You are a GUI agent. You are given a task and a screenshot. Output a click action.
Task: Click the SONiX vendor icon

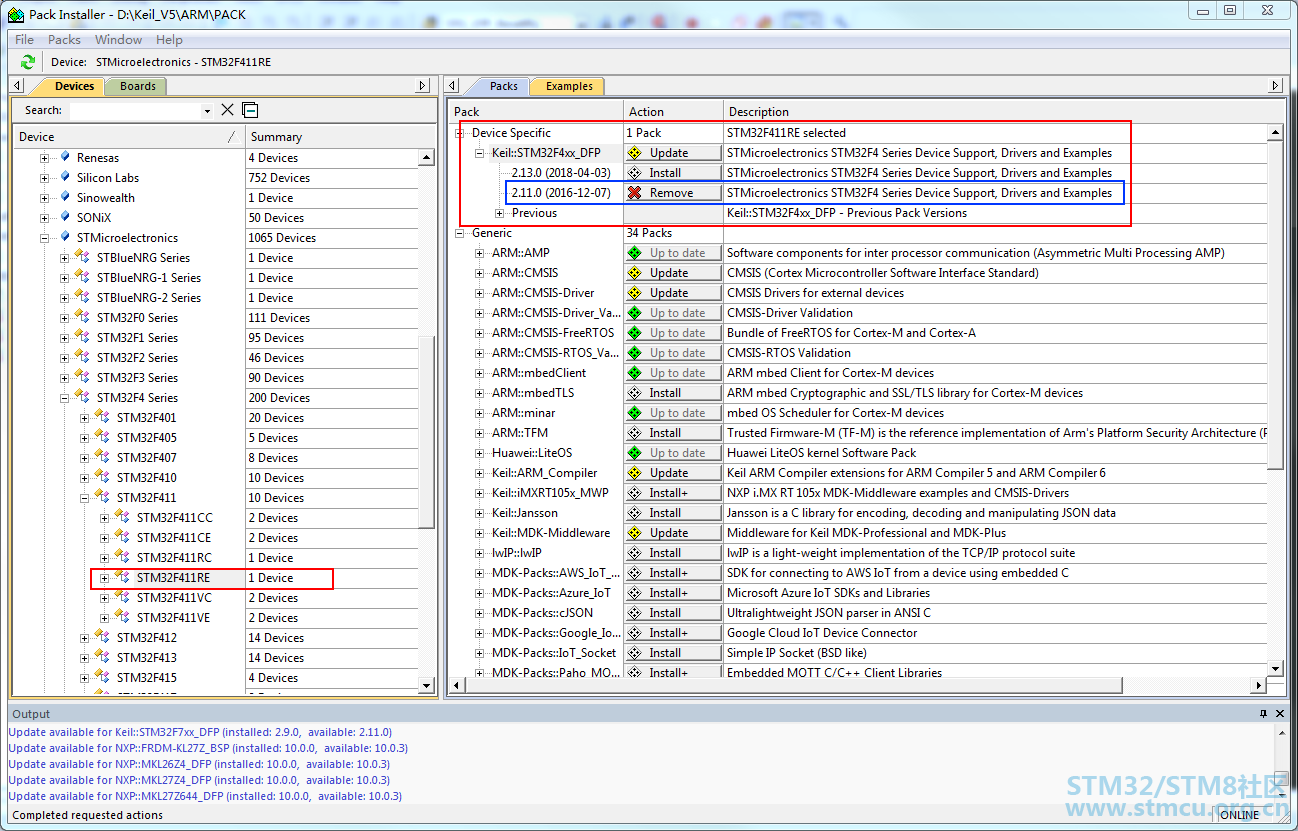66,217
